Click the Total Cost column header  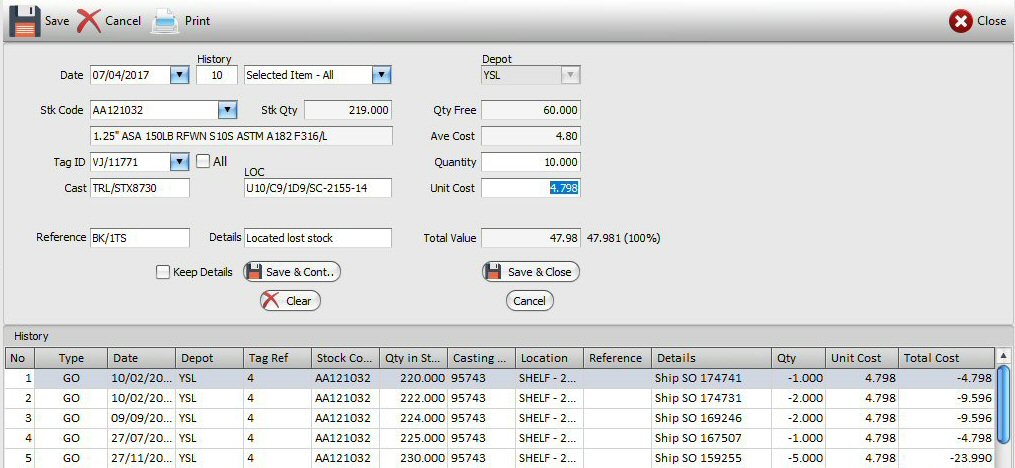coord(947,358)
